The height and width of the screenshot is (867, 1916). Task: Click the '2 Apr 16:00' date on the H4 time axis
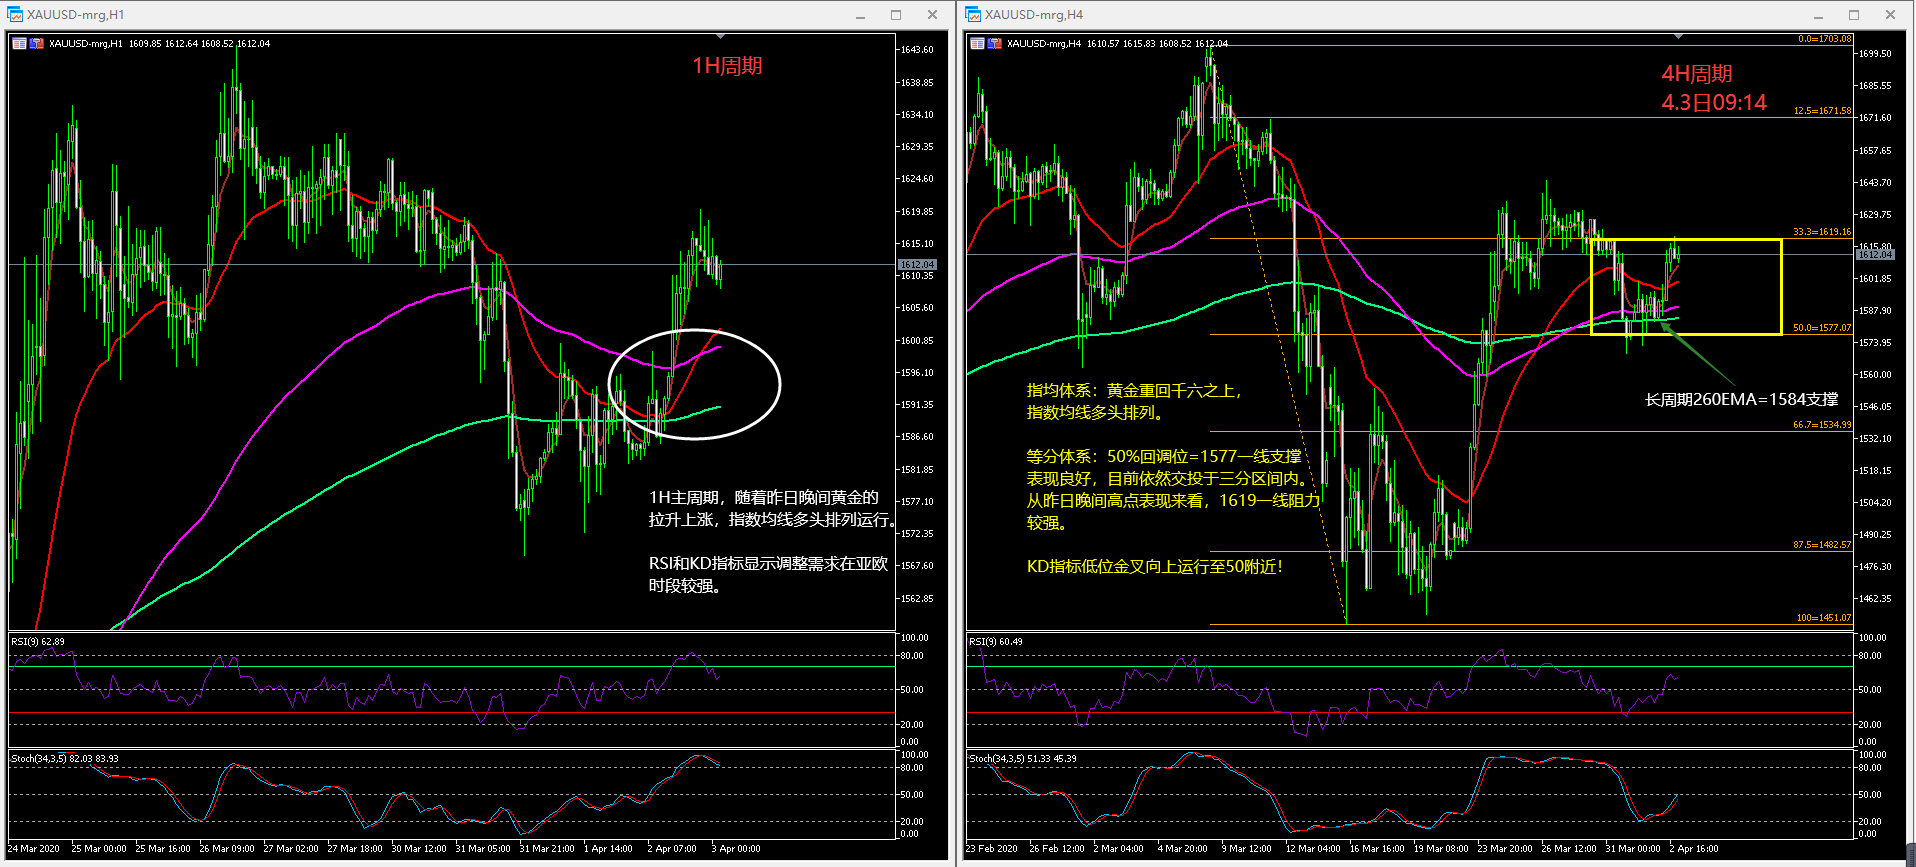pos(1694,848)
